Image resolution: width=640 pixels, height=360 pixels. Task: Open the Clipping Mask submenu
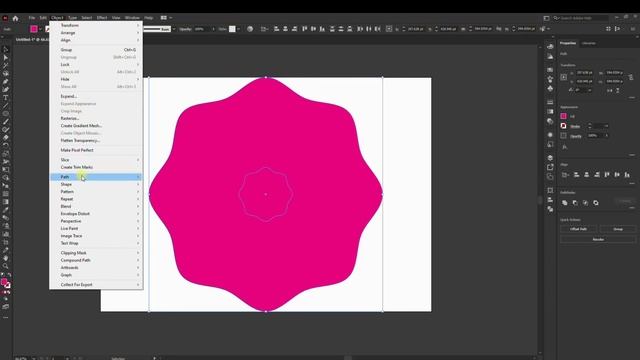(96, 253)
